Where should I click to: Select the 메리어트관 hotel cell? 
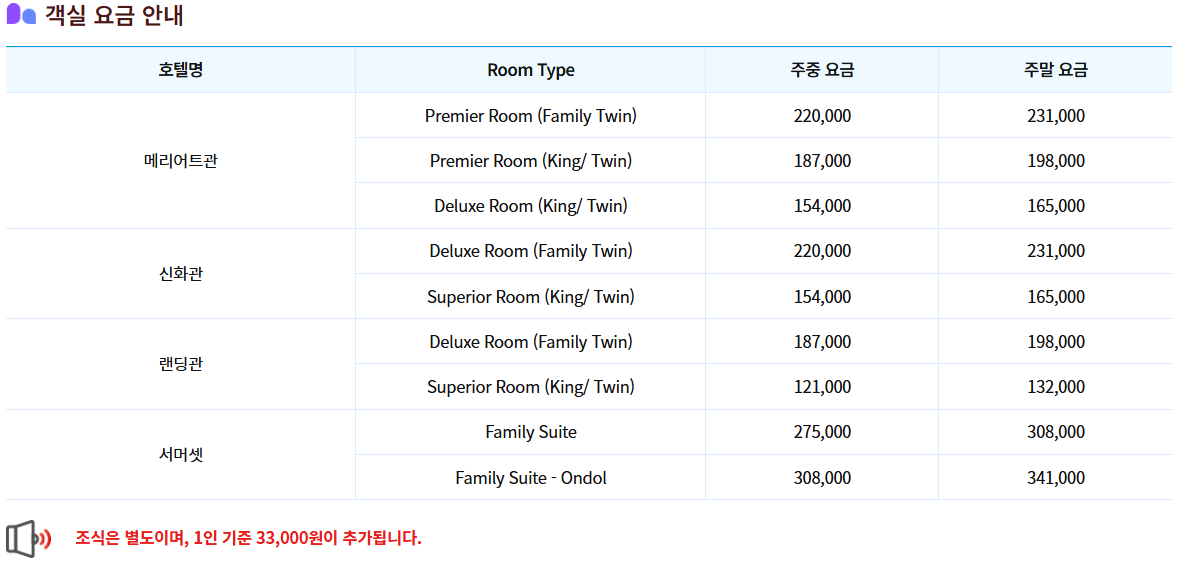point(181,160)
